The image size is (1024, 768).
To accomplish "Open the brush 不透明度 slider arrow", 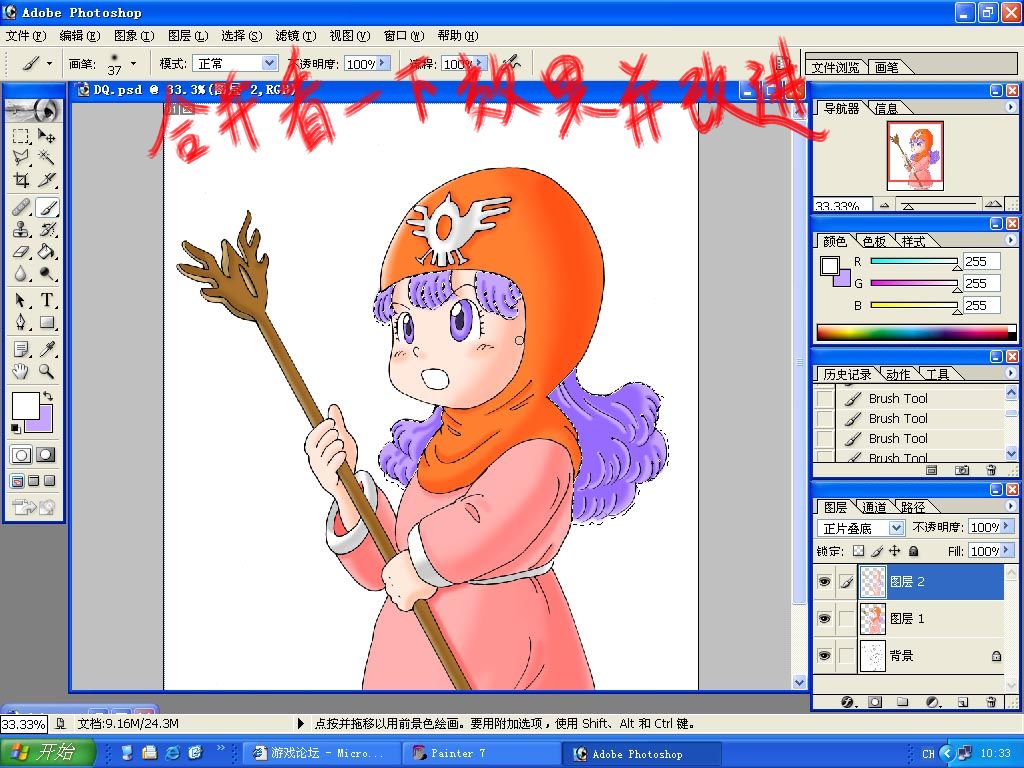I will pyautogui.click(x=383, y=63).
